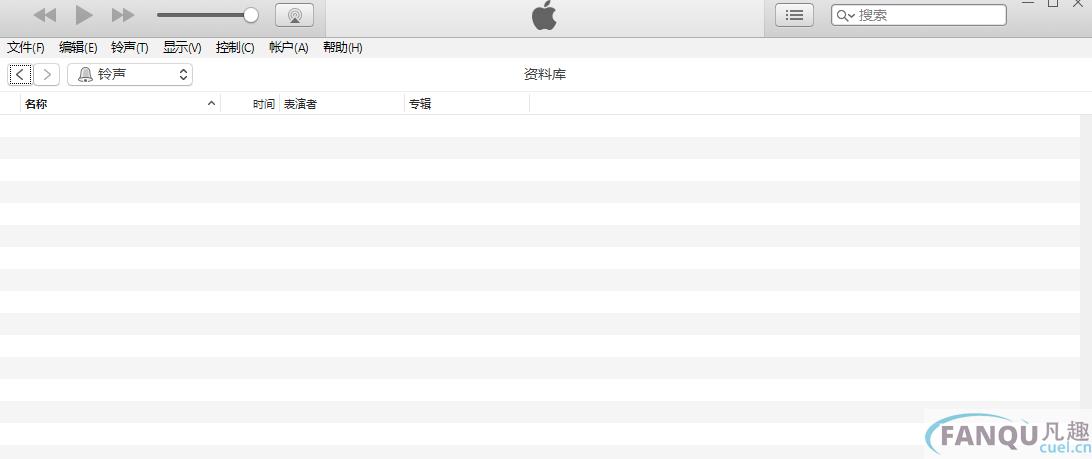The height and width of the screenshot is (459, 1092).
Task: Open search options magnifier dropdown
Action: click(845, 15)
